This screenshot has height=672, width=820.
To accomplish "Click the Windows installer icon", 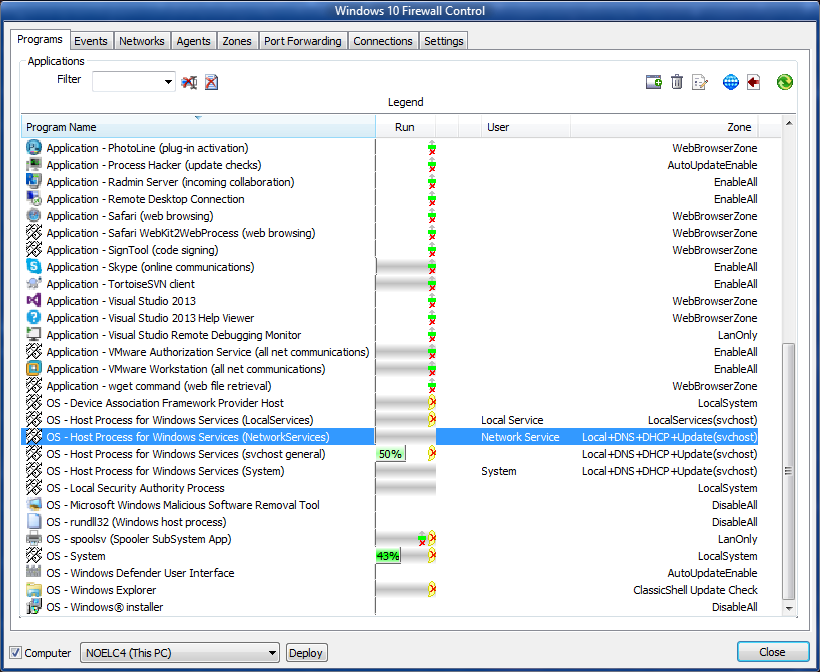I will click(x=33, y=607).
